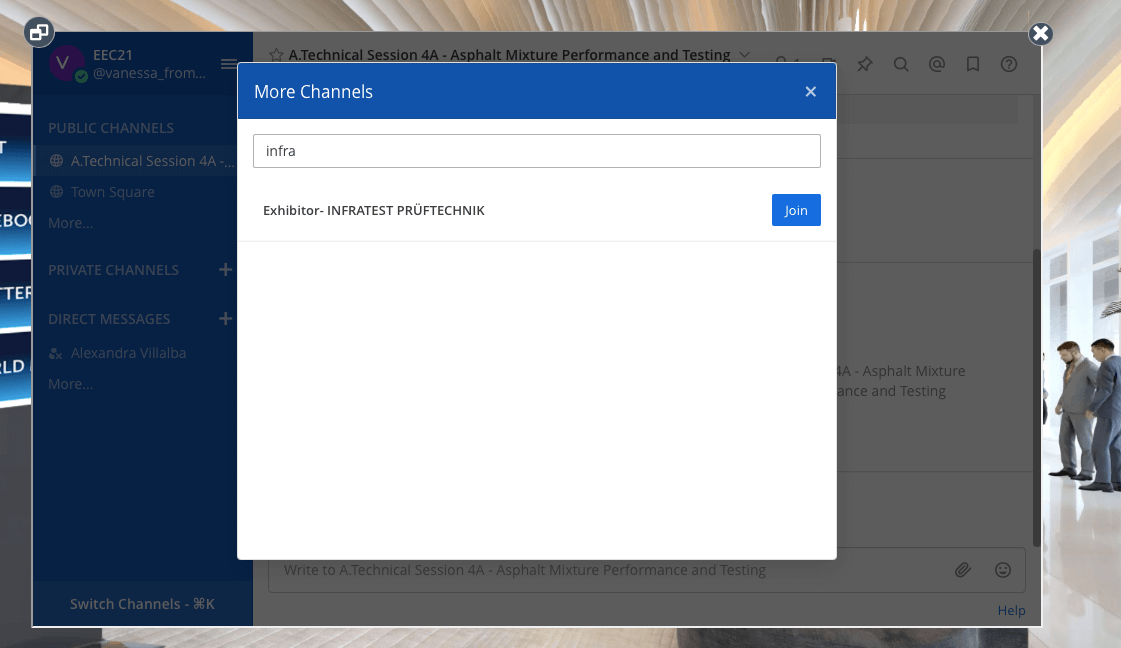Click the search magnifier icon
This screenshot has width=1121, height=648.
[901, 64]
